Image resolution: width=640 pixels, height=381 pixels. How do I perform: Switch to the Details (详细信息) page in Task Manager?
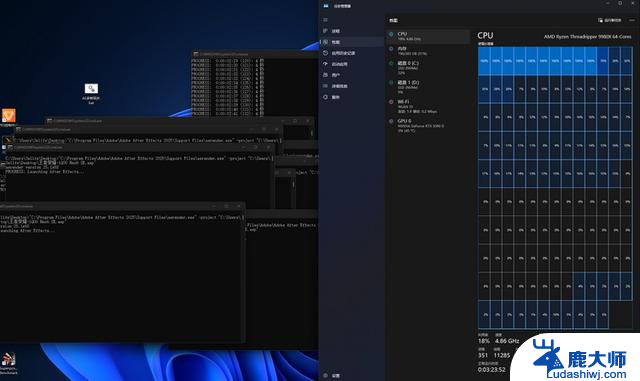(351, 86)
